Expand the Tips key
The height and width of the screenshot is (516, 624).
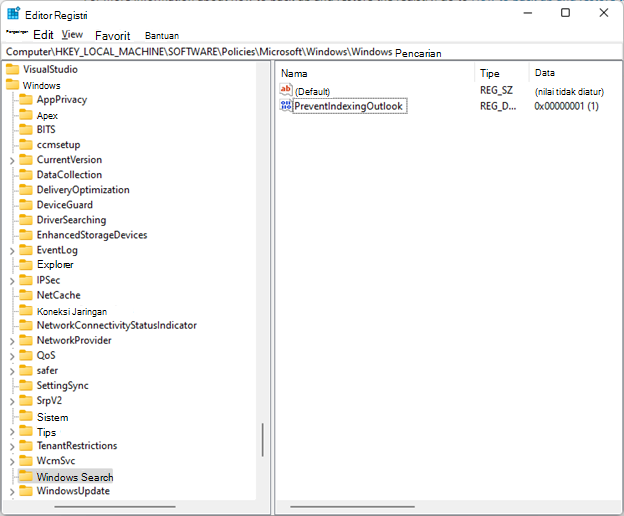pos(12,432)
